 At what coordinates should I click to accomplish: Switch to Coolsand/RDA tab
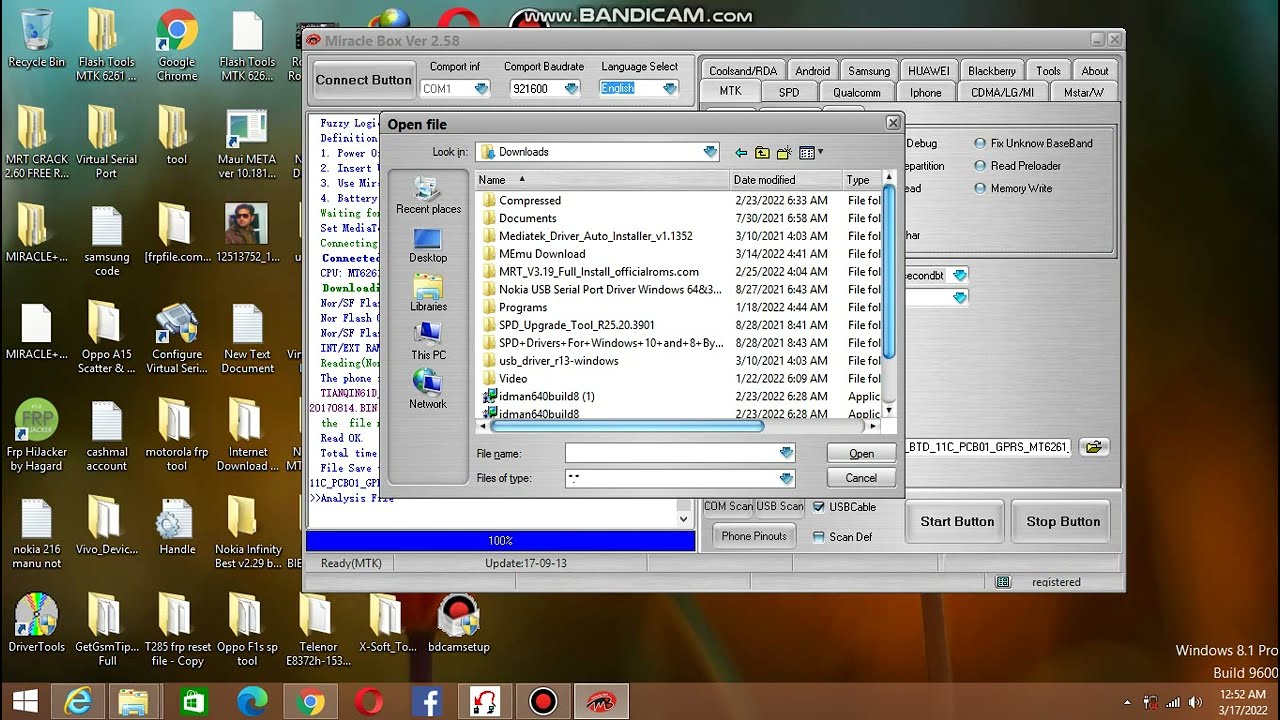pos(743,71)
